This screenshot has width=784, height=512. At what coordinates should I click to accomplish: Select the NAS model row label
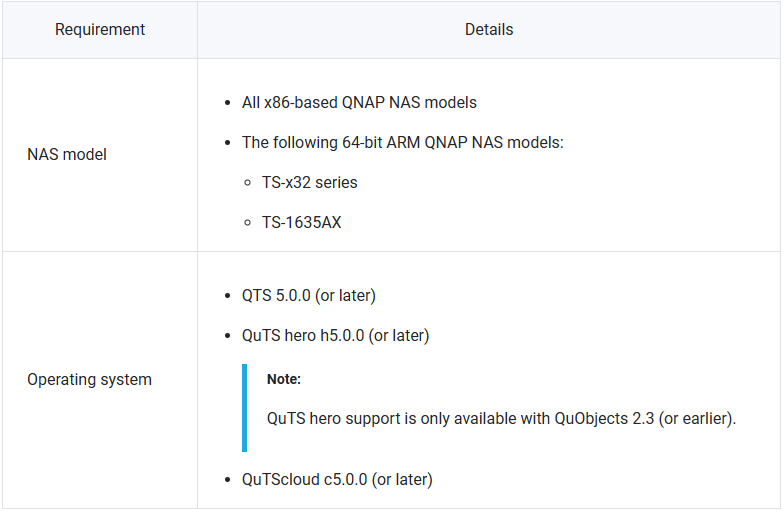point(67,155)
